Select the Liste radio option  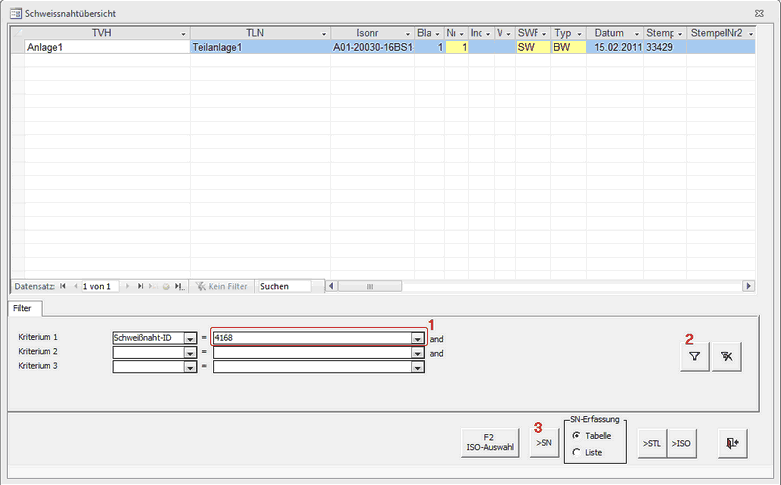point(576,452)
